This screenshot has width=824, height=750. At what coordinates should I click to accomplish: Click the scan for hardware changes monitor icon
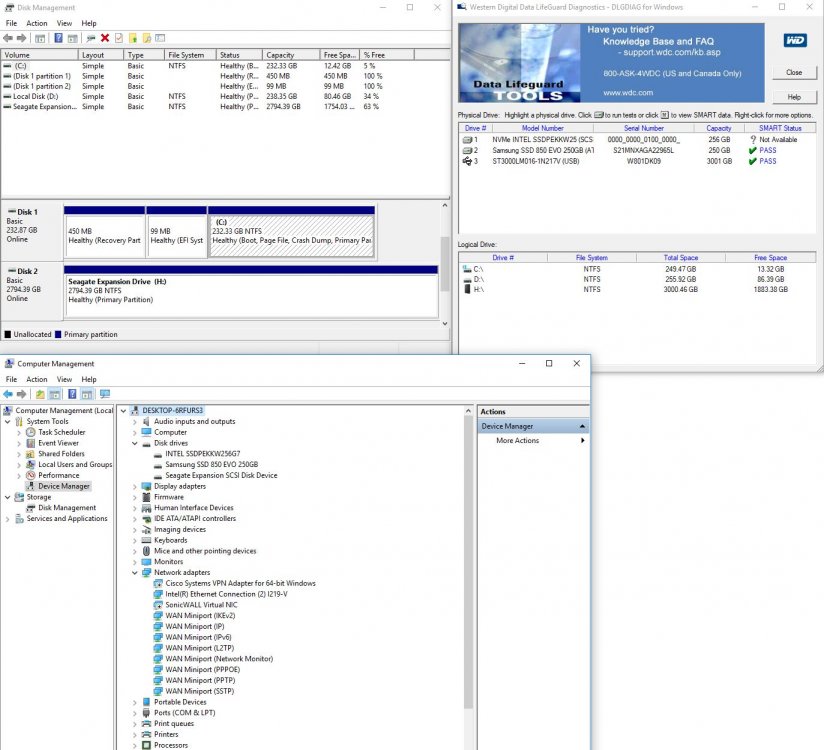[x=105, y=394]
